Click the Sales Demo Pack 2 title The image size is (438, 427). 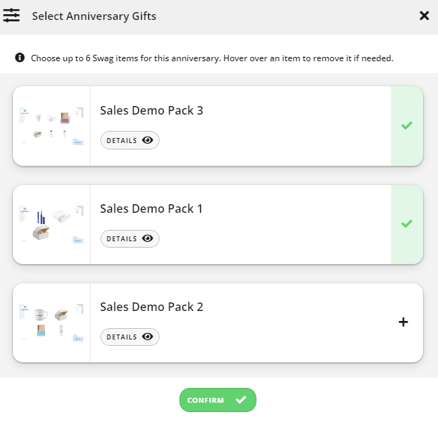151,307
